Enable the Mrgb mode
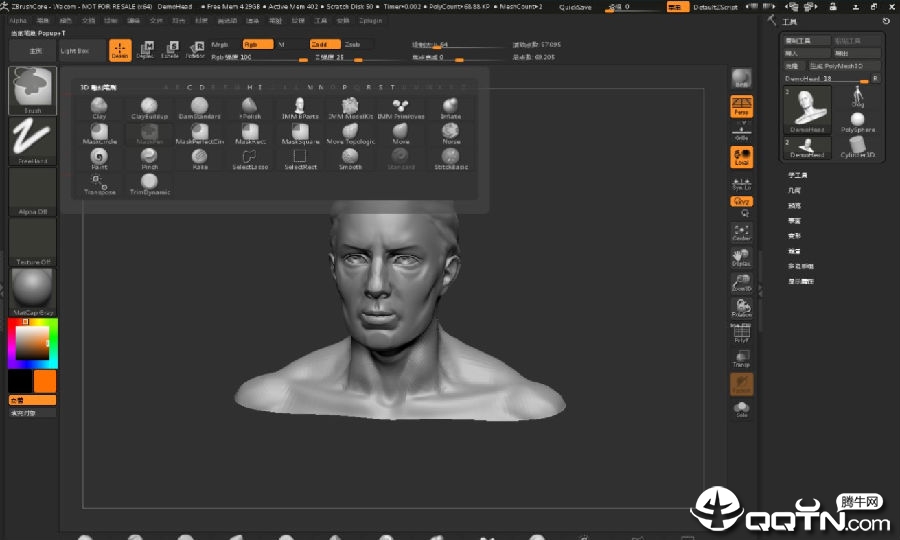 coord(224,44)
